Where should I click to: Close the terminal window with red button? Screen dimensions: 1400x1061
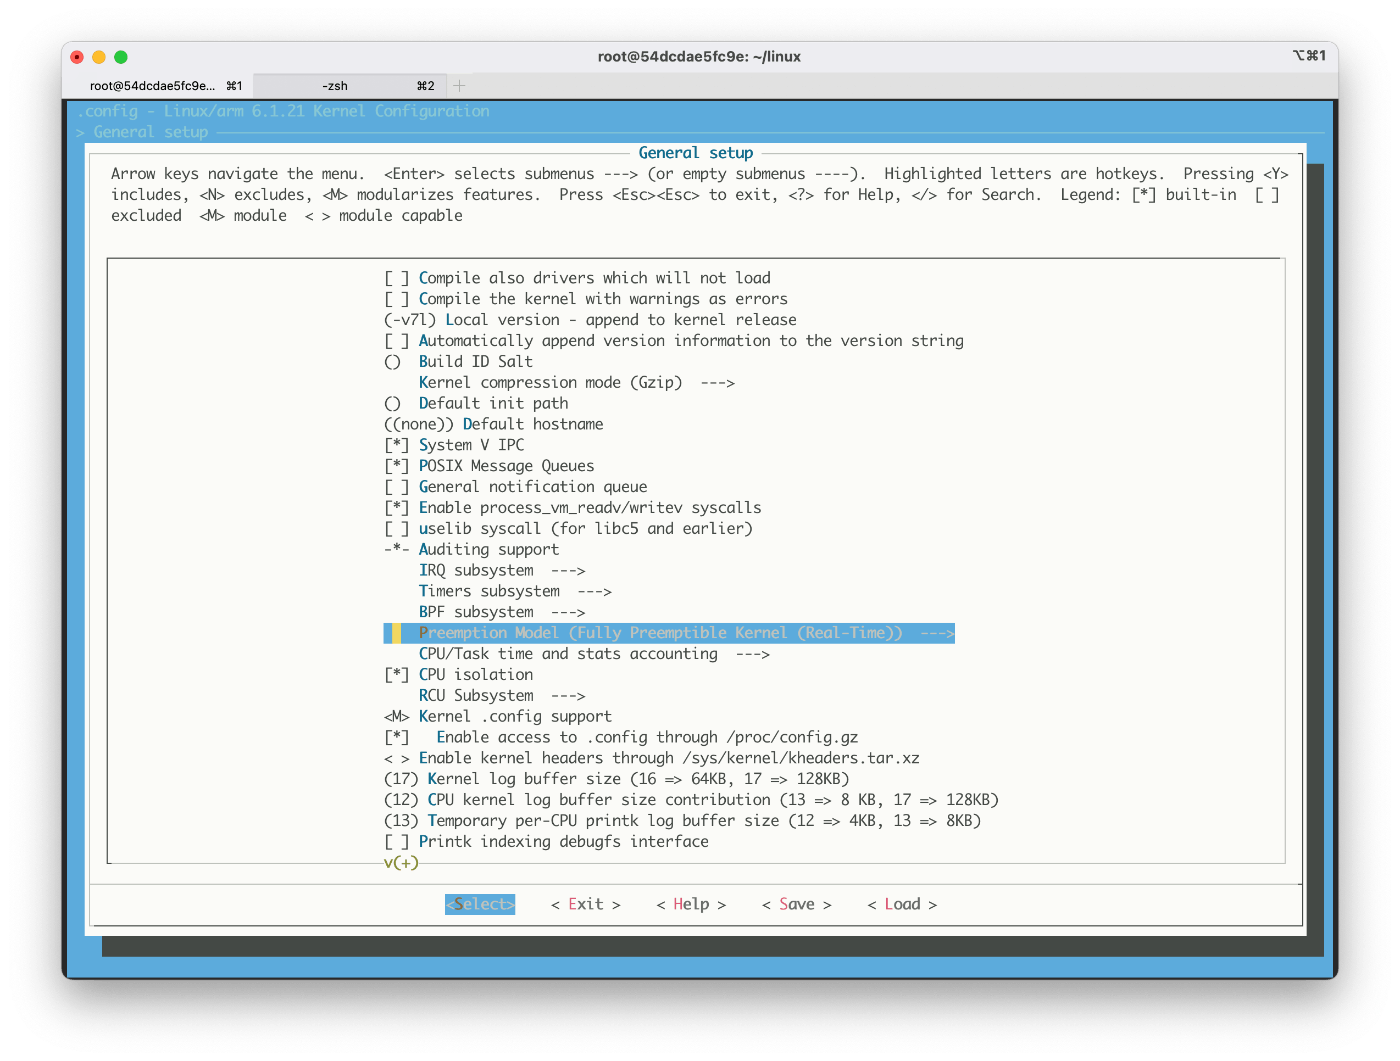[x=77, y=57]
